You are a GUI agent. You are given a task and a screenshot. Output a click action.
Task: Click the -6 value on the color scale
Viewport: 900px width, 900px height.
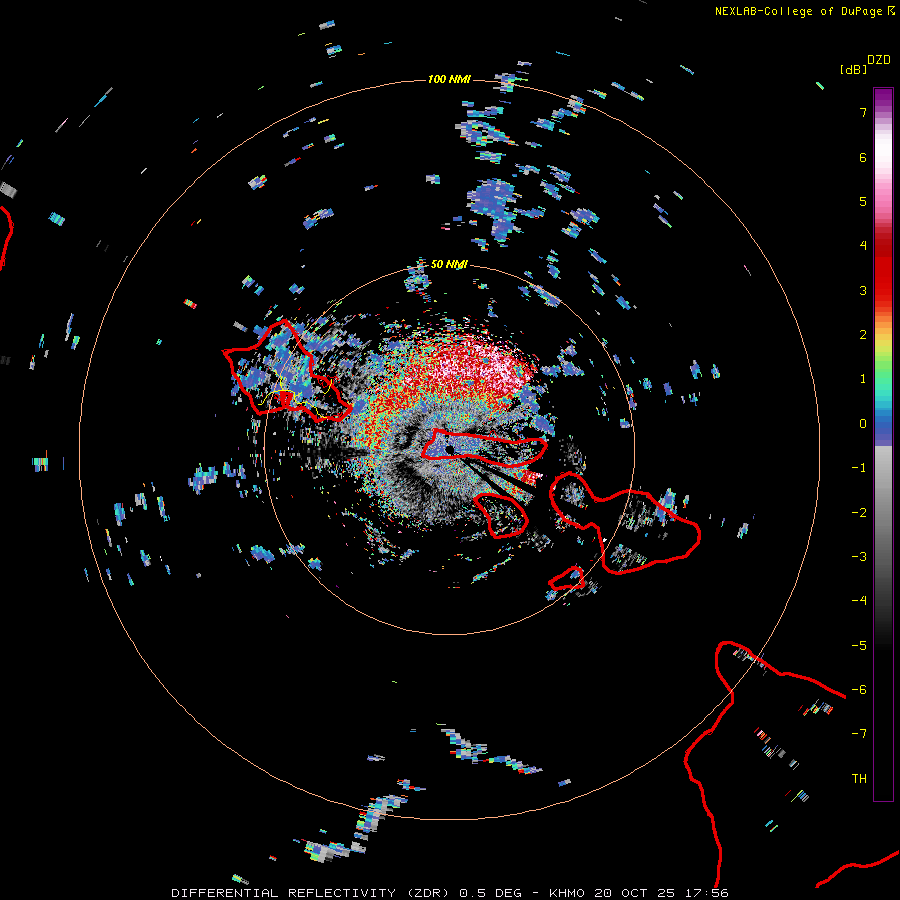[x=859, y=690]
